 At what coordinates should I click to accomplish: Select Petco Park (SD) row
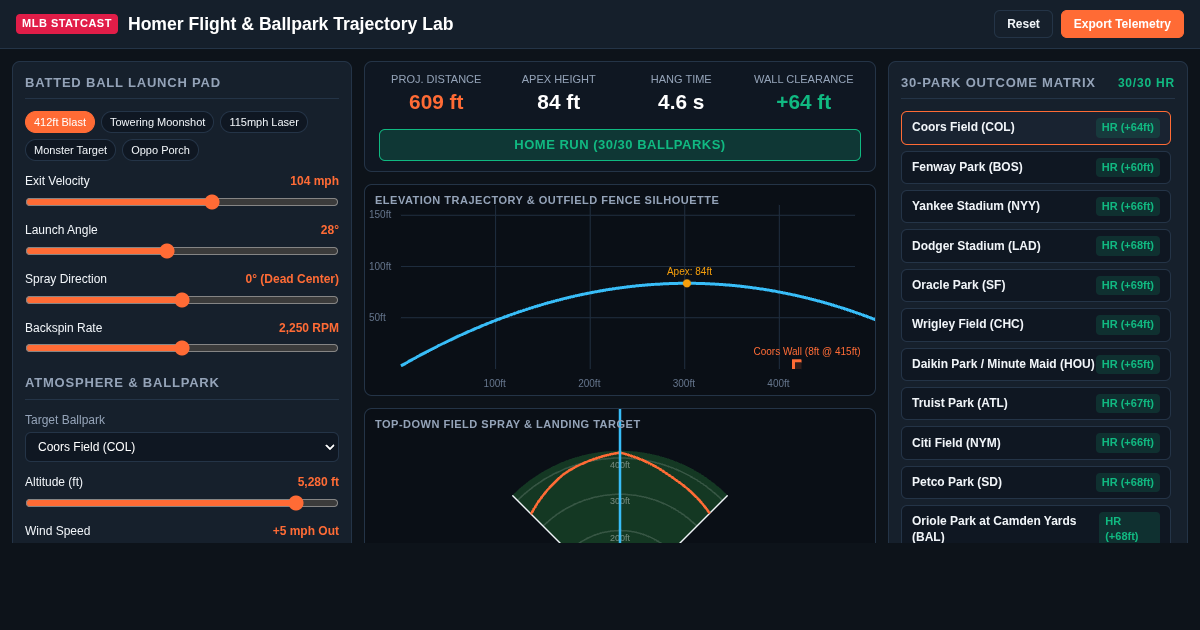click(1036, 482)
